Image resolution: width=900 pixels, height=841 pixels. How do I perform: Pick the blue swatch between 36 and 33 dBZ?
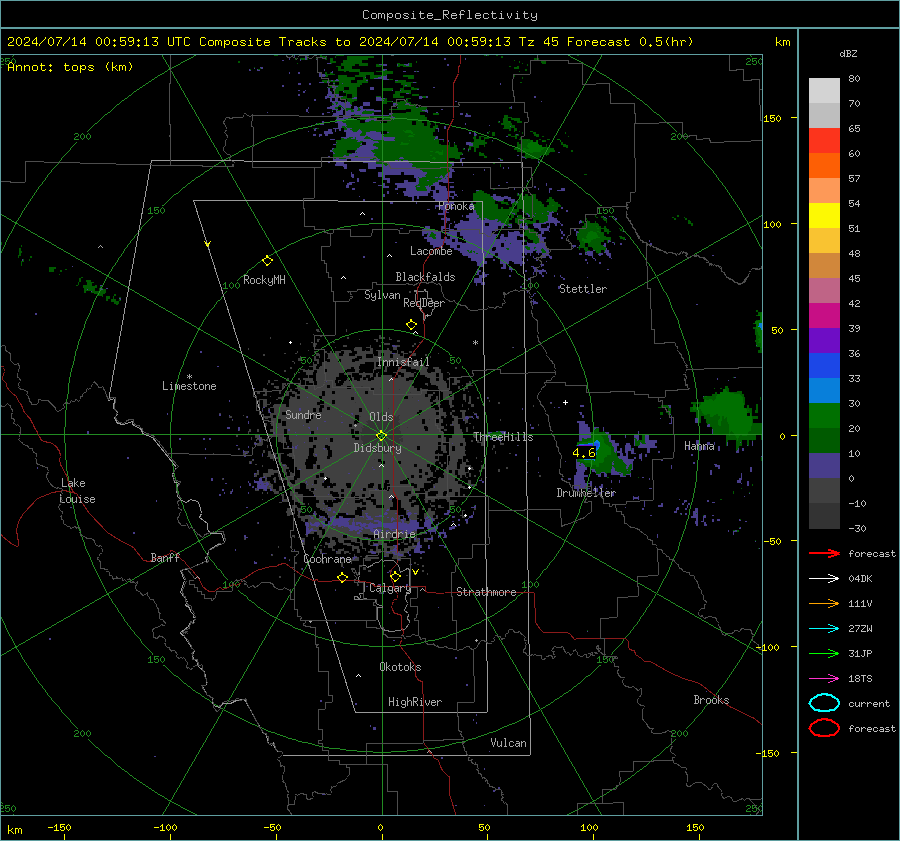(x=824, y=366)
